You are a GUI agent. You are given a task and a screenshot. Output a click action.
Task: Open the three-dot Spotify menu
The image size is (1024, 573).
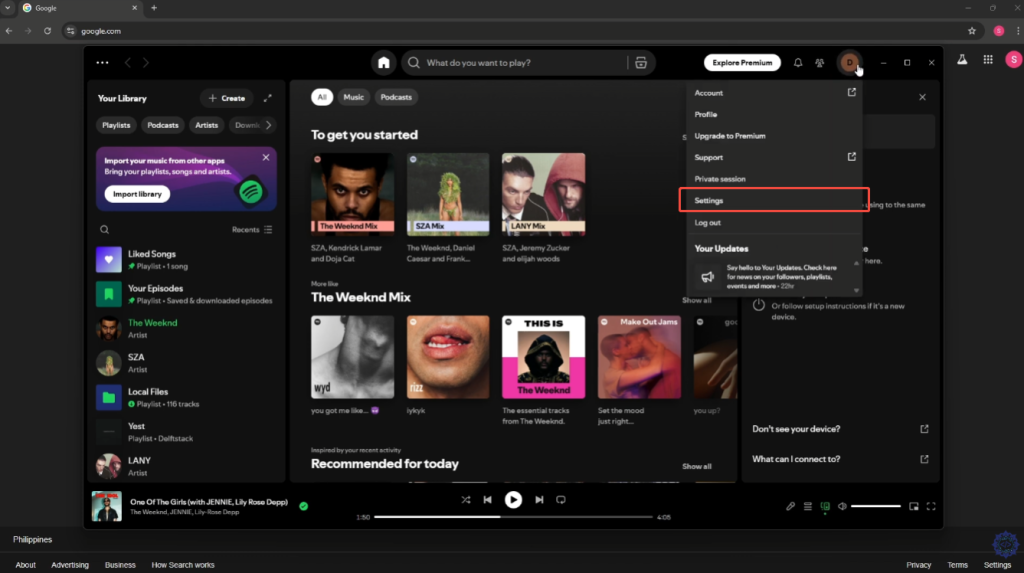coord(103,63)
